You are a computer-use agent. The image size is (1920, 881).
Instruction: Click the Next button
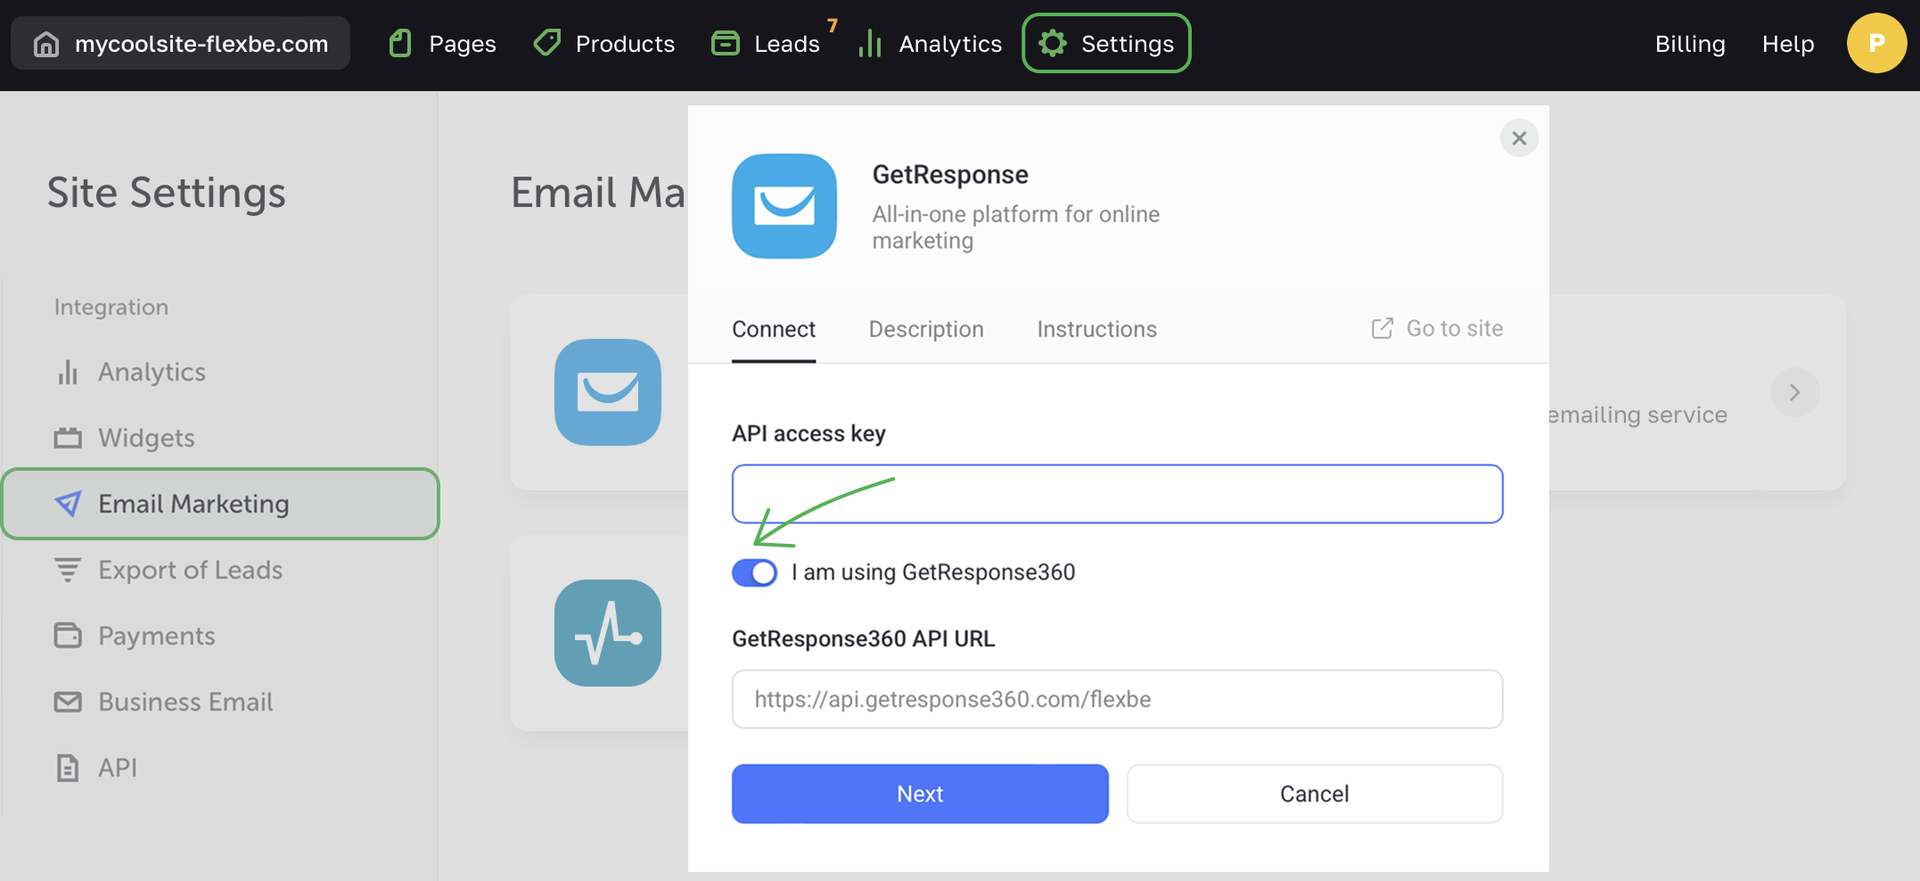pyautogui.click(x=920, y=794)
